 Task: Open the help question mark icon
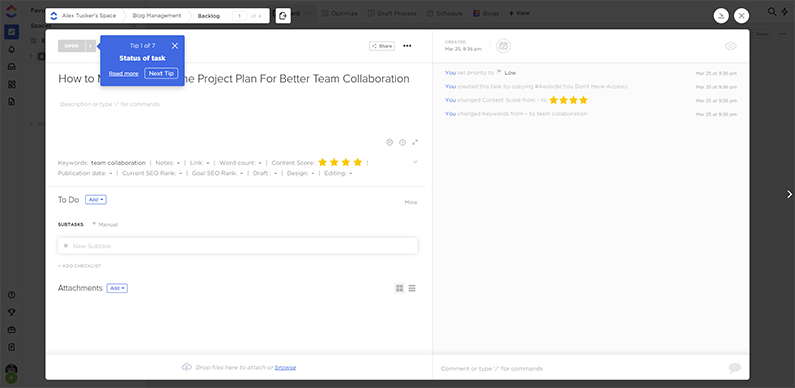(x=12, y=295)
